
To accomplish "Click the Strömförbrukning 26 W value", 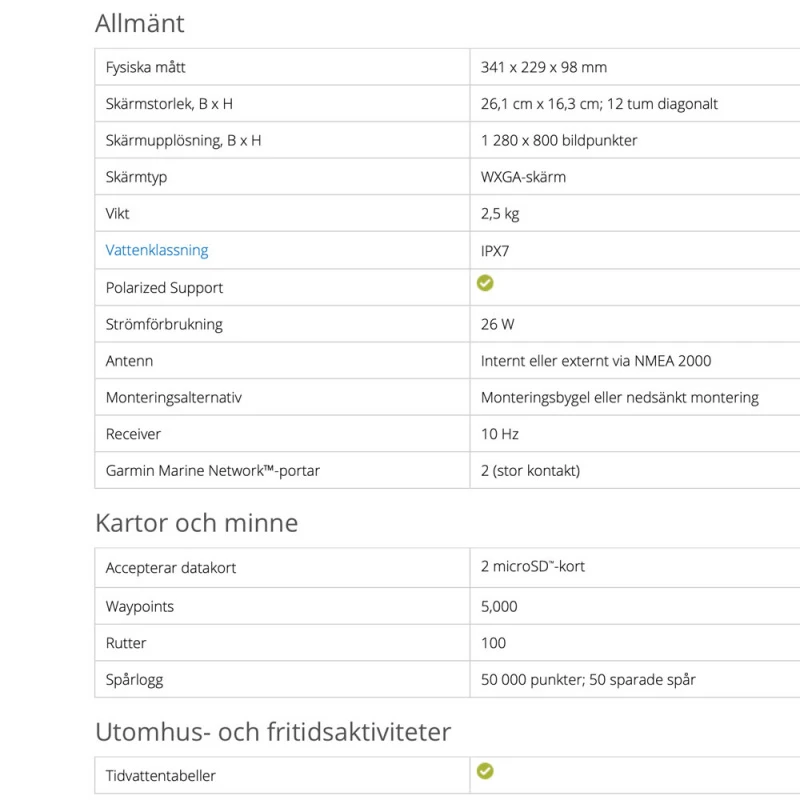I will click(498, 324).
